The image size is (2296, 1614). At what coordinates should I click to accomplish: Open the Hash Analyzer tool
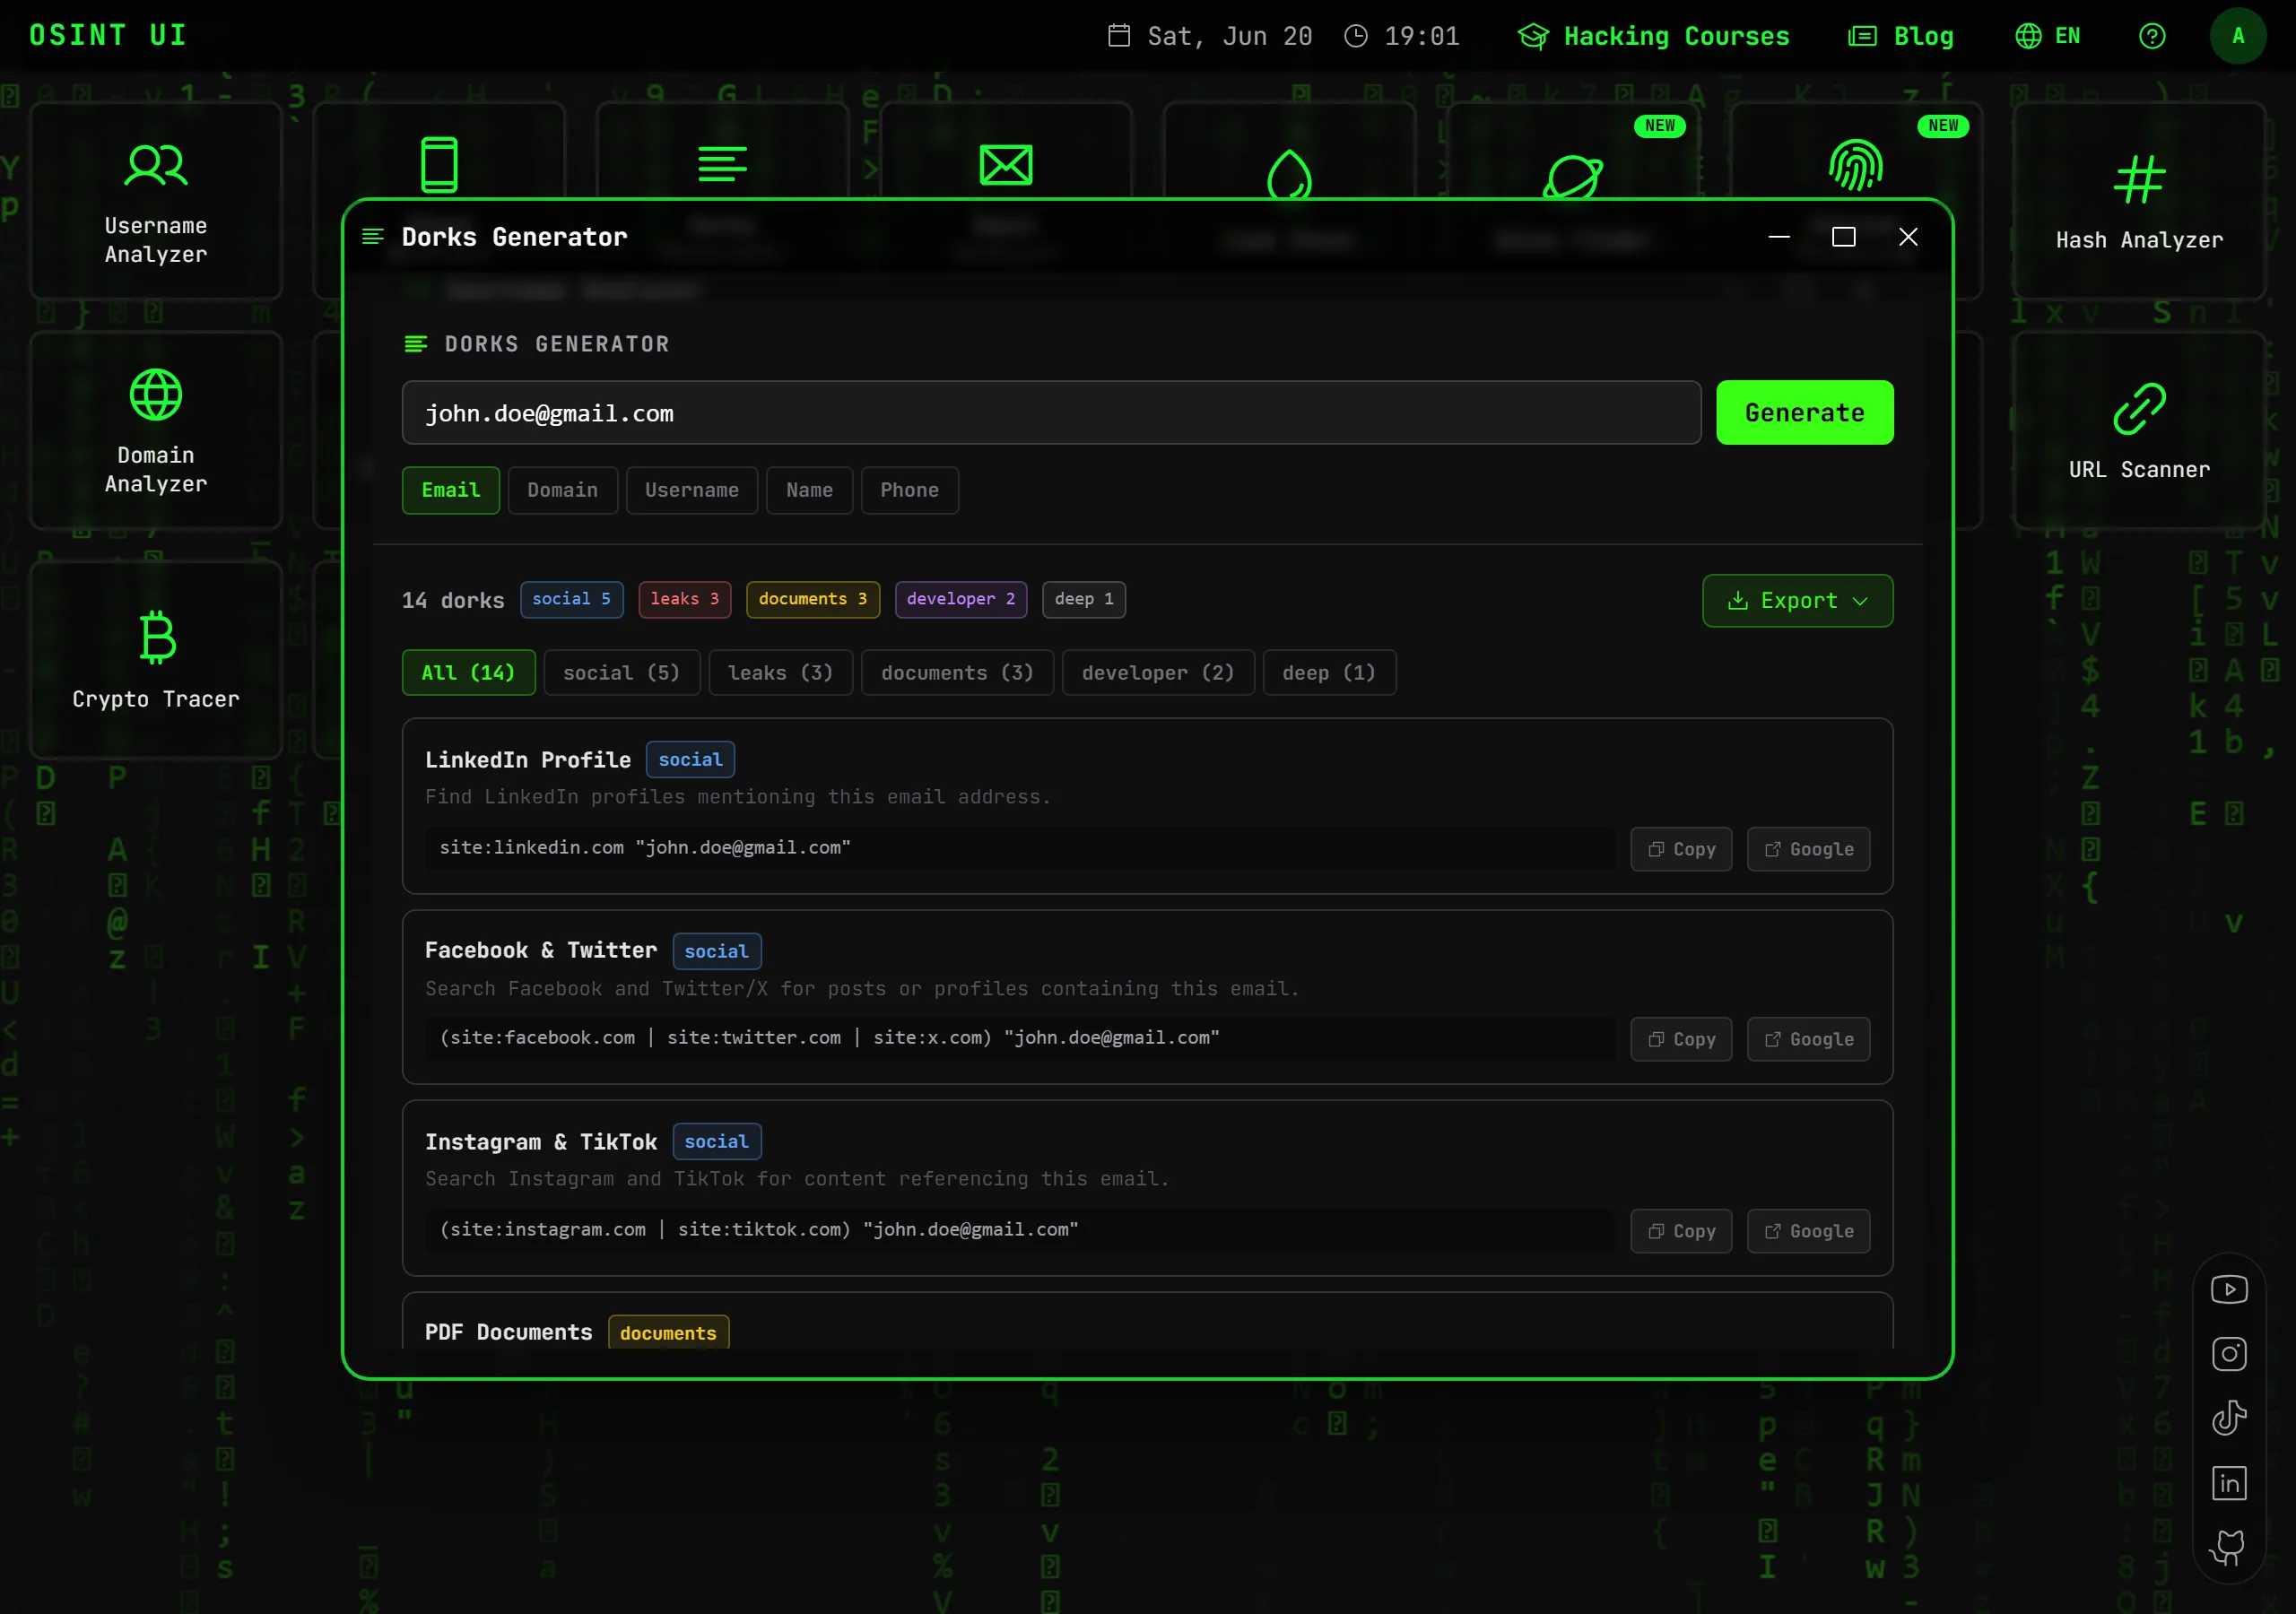coord(2139,200)
